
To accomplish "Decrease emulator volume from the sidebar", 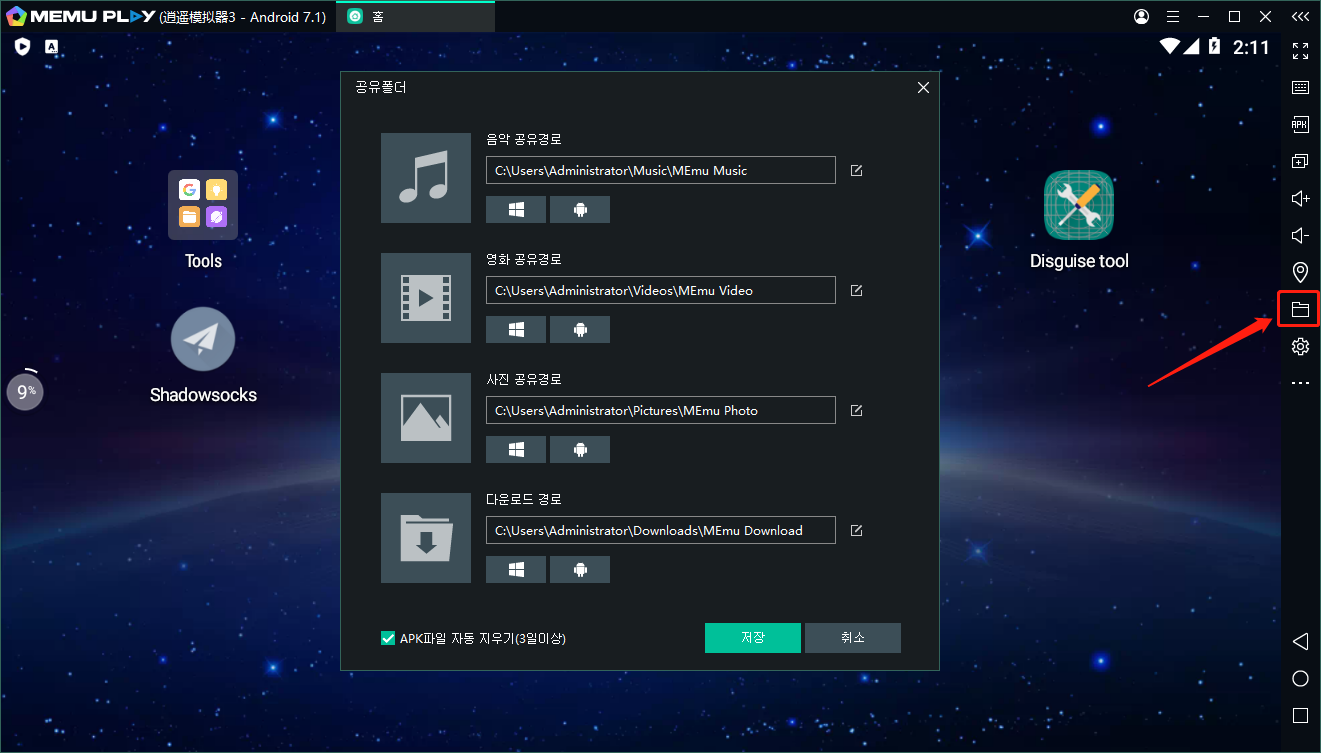I will tap(1299, 235).
